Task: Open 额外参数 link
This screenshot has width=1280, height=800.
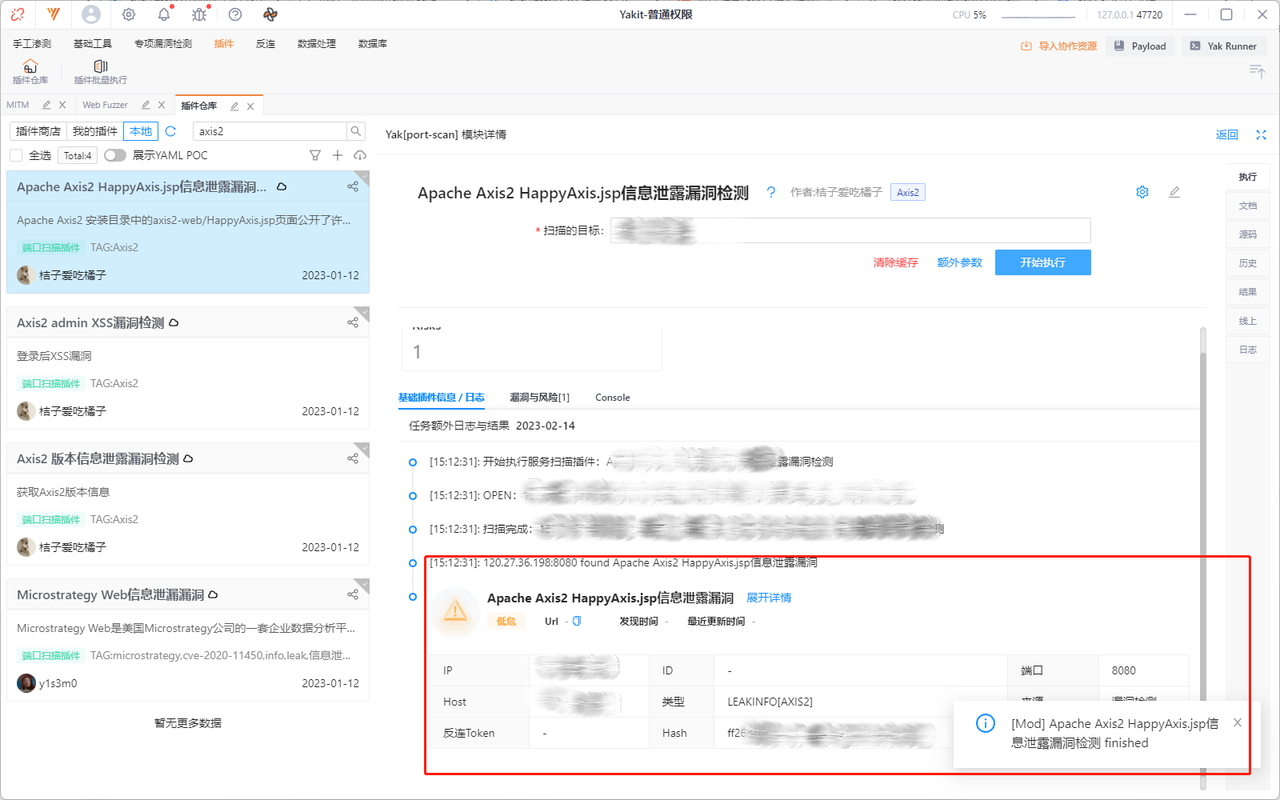Action: coord(960,262)
